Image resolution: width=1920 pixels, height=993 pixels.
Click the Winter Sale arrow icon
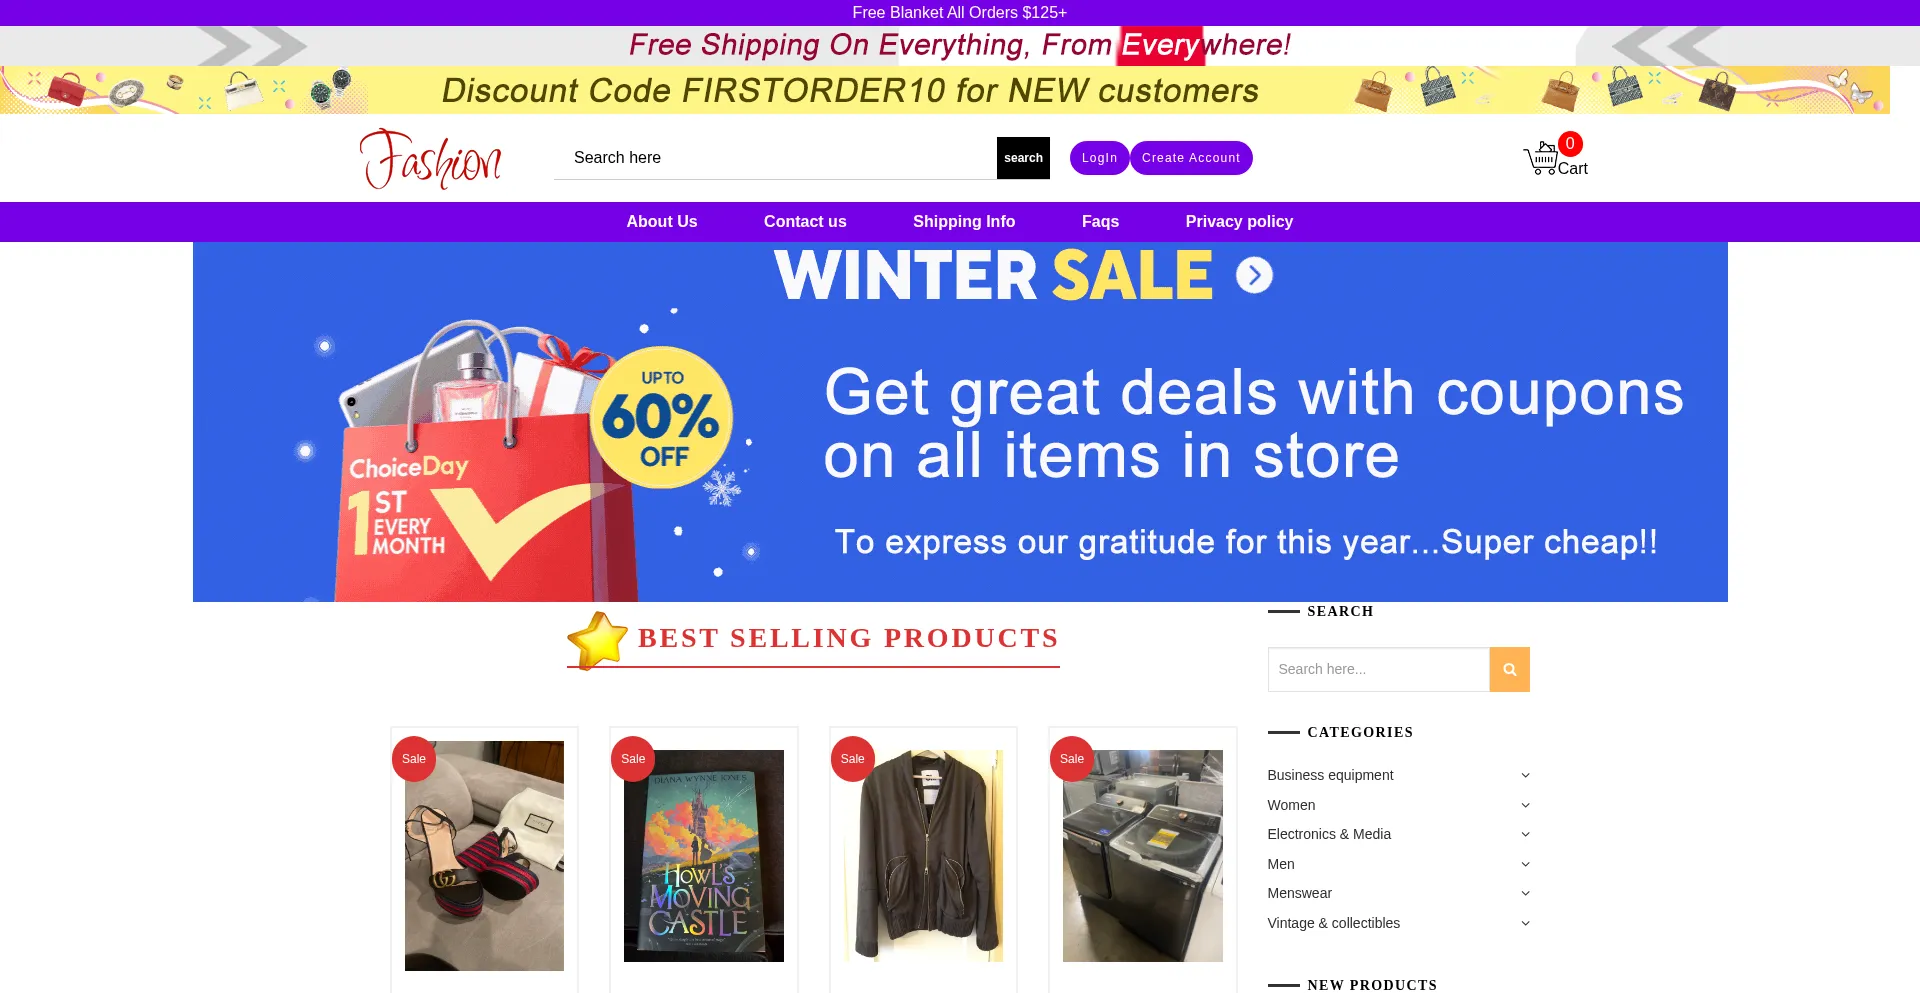1254,275
